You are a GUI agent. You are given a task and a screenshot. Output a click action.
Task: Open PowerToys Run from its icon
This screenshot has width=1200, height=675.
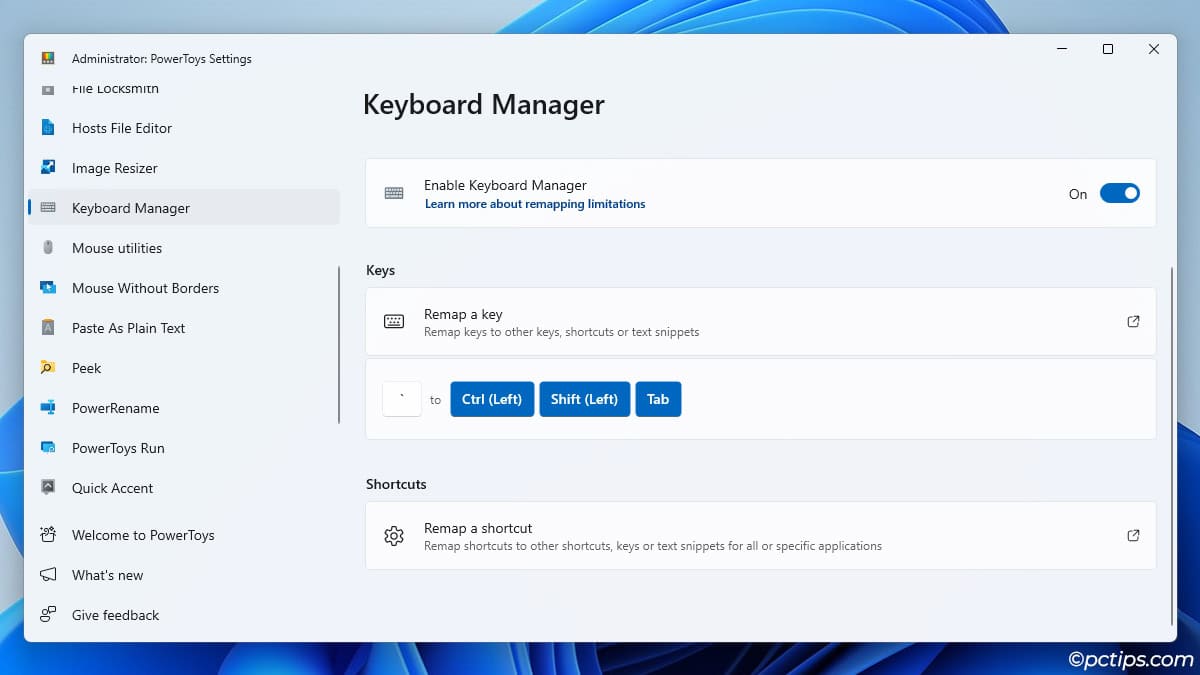[x=48, y=448]
